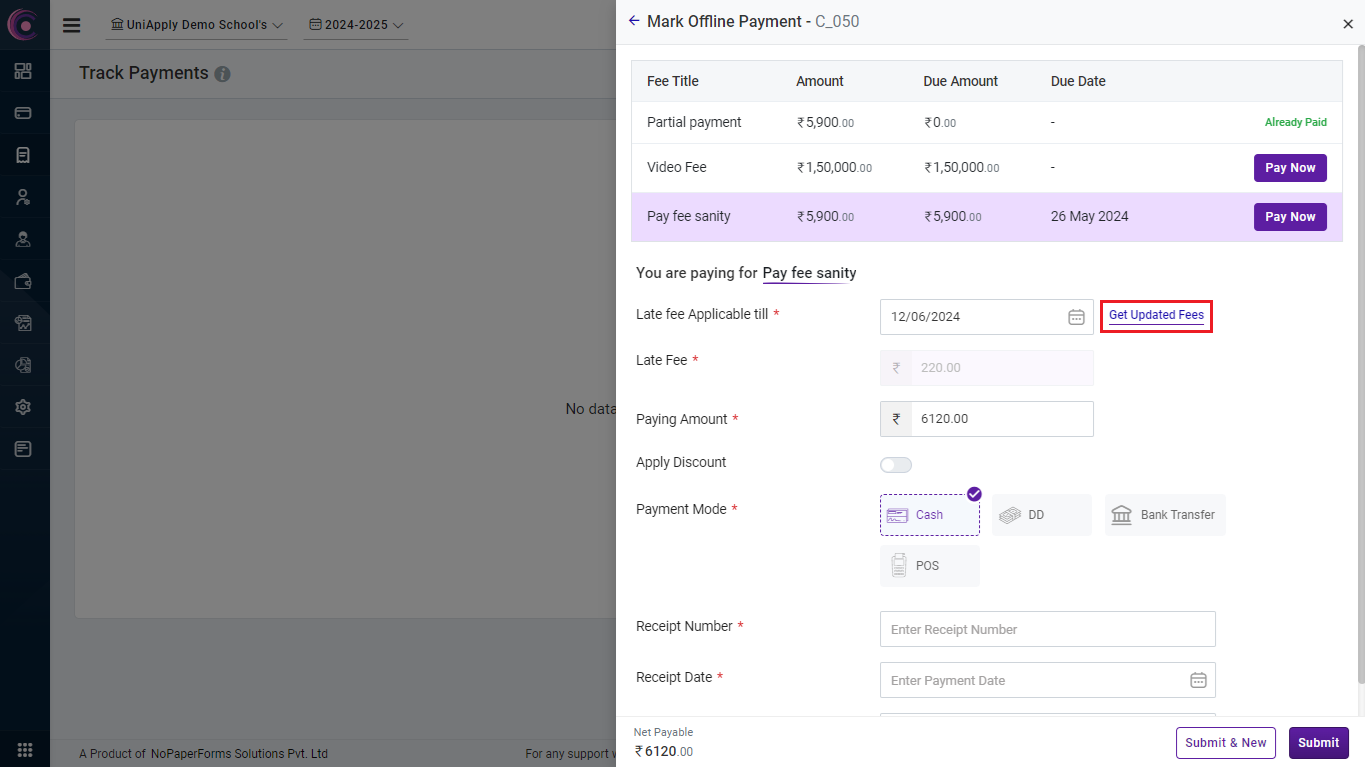Screen dimensions: 1365x767
Task: Click the Submit & New button
Action: click(1225, 743)
